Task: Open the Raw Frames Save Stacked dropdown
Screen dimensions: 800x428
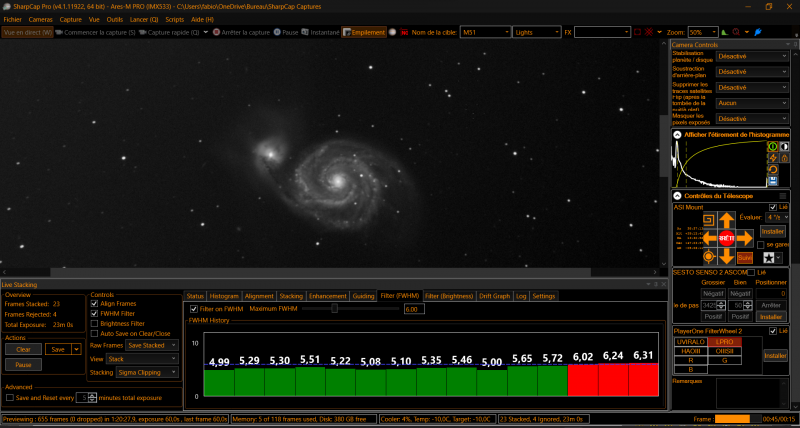Action: pyautogui.click(x=152, y=345)
